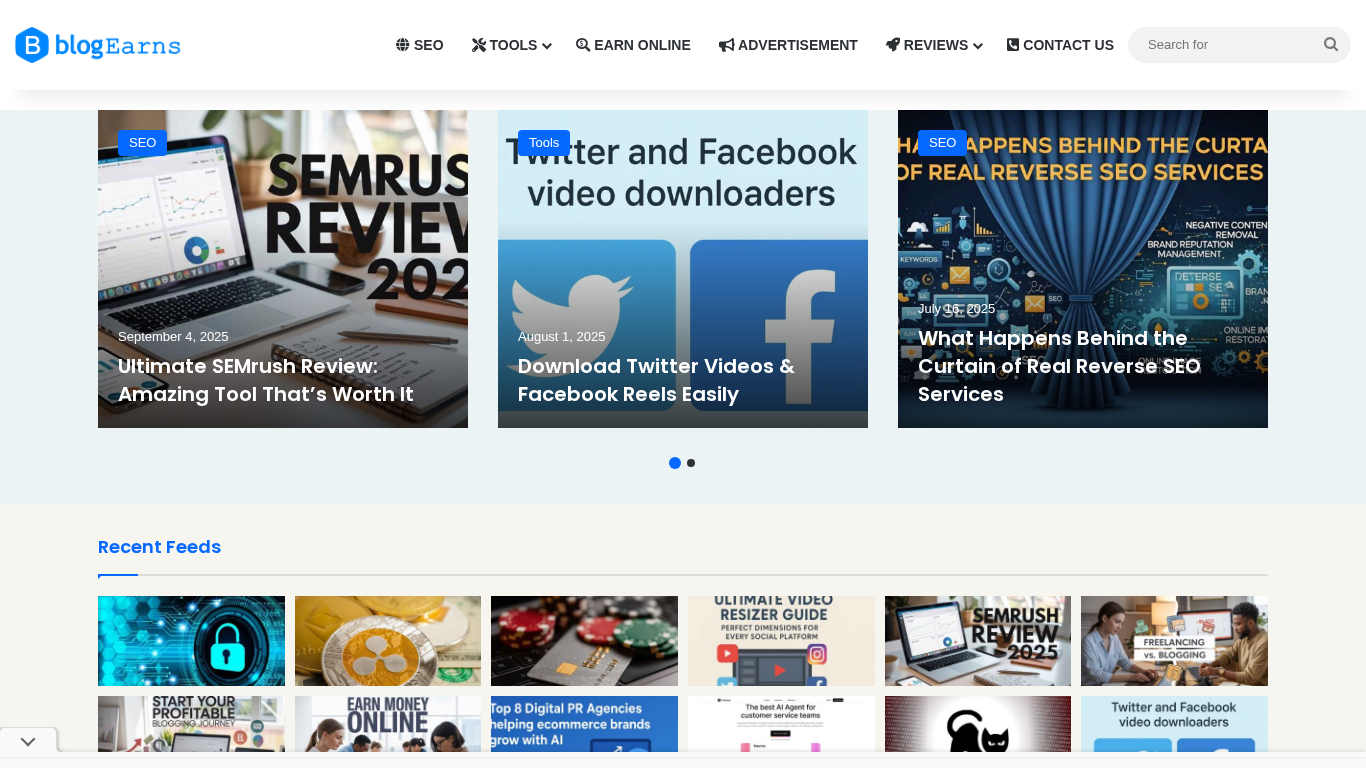Open the Advertisement menu item
This screenshot has height=768, width=1366.
[x=788, y=45]
